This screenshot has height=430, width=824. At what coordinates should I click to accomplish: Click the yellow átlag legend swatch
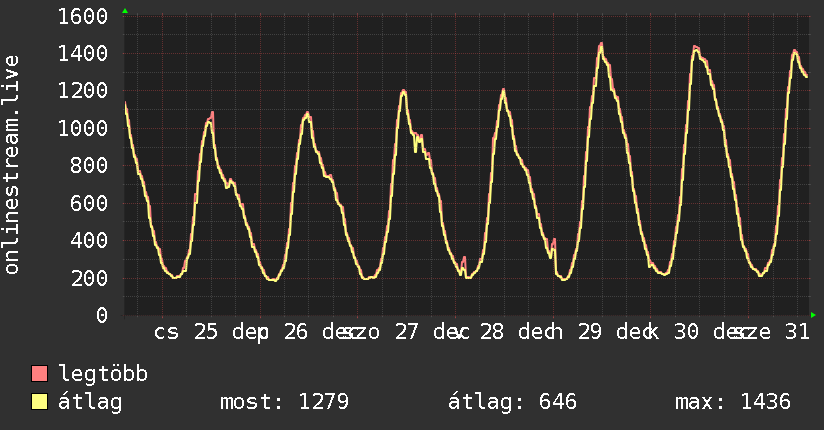pyautogui.click(x=39, y=402)
